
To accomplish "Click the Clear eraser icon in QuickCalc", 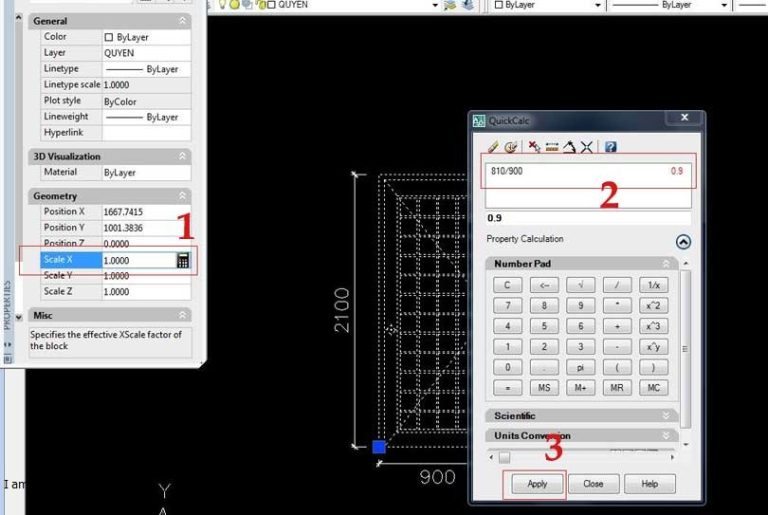I will 493,147.
